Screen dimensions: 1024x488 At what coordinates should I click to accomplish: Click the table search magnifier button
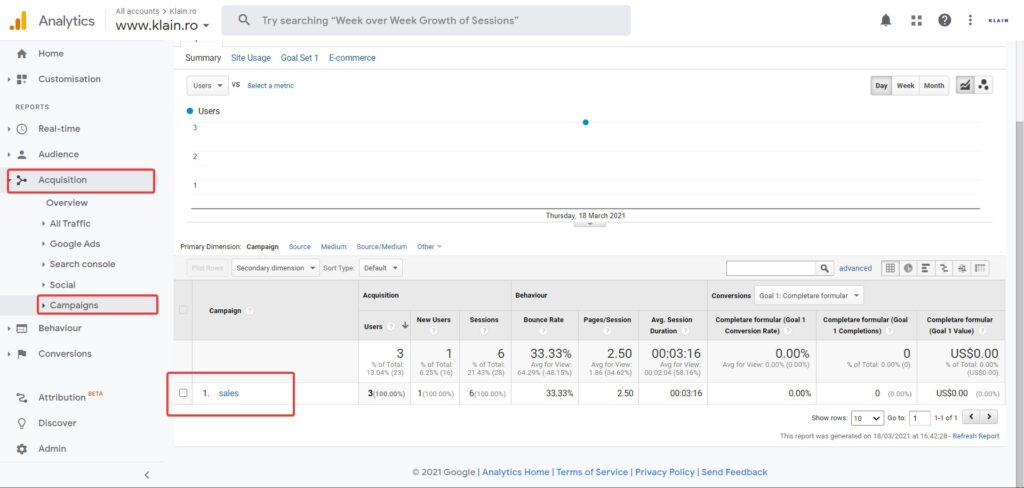[x=825, y=268]
